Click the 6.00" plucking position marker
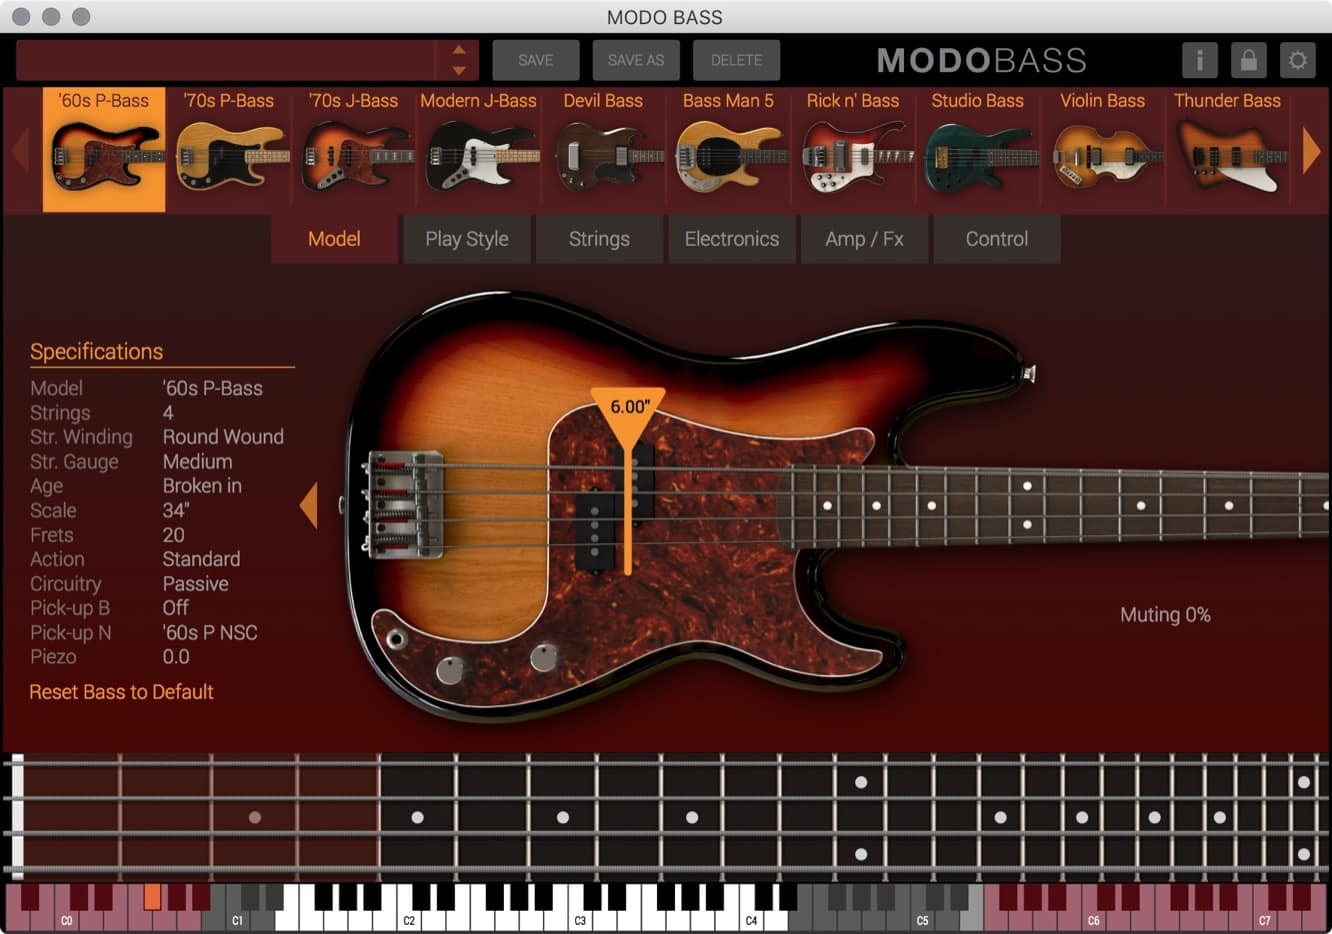This screenshot has height=934, width=1332. click(x=629, y=407)
